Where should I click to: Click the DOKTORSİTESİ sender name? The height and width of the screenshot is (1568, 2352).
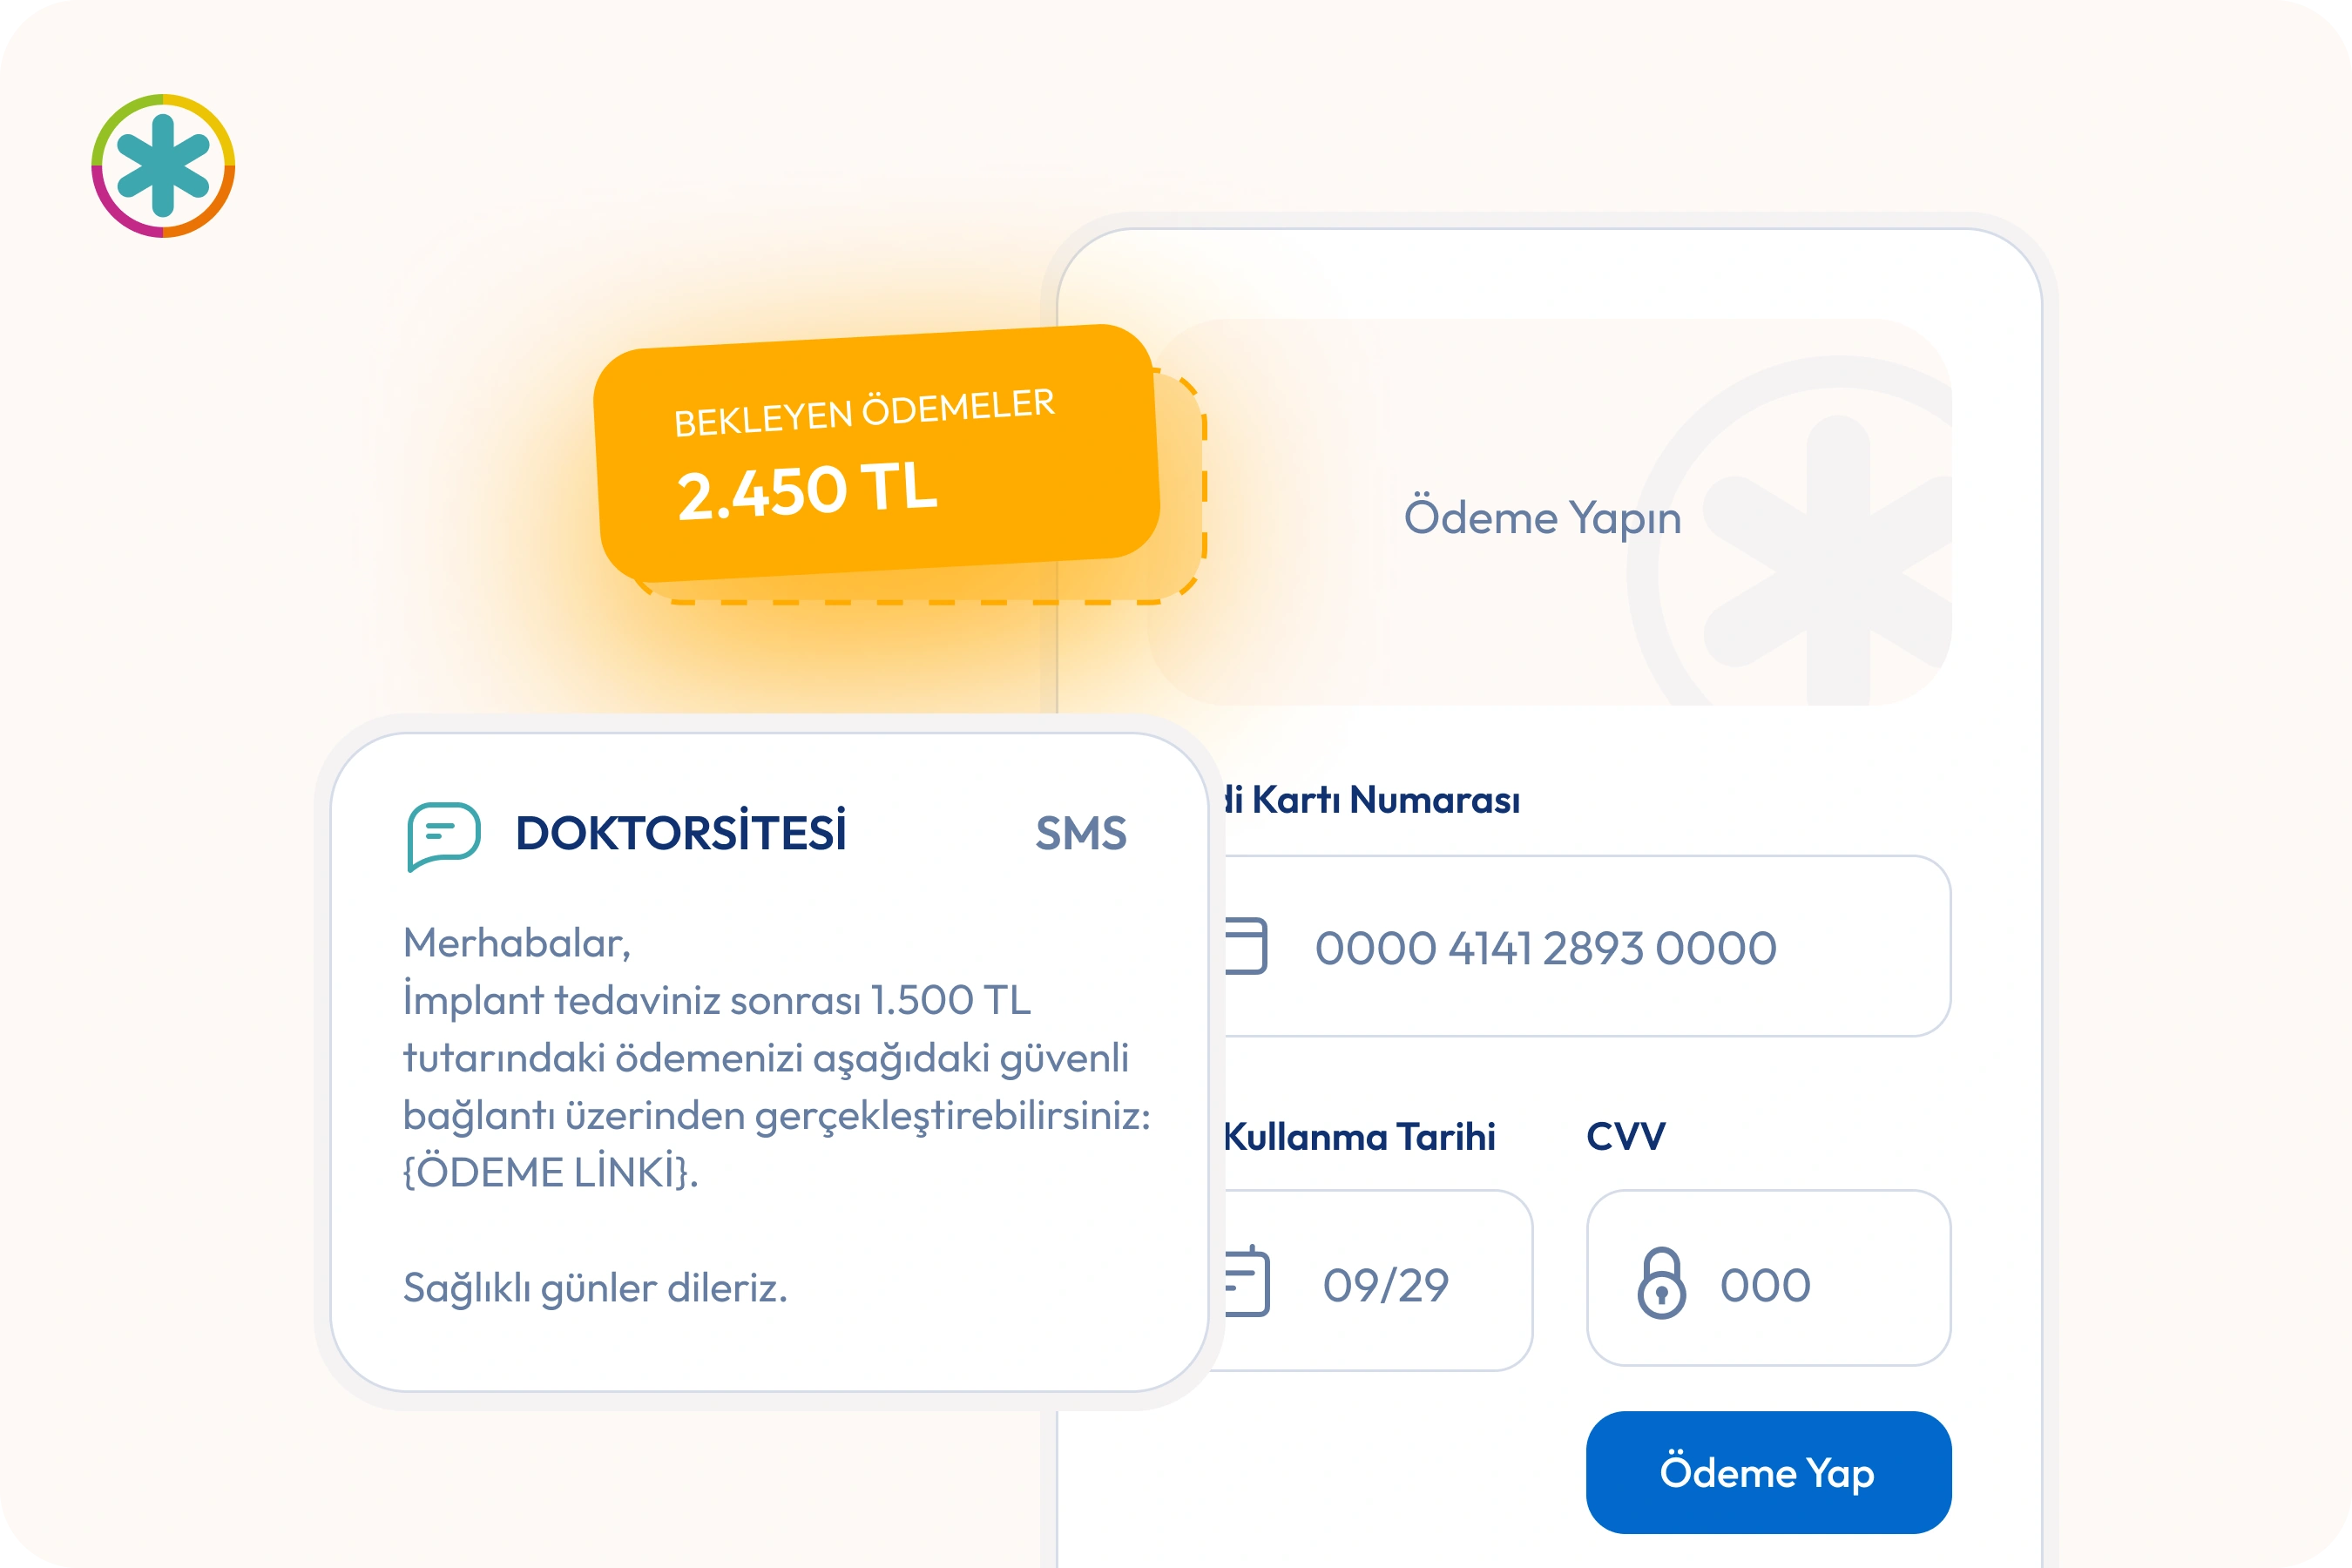[680, 833]
